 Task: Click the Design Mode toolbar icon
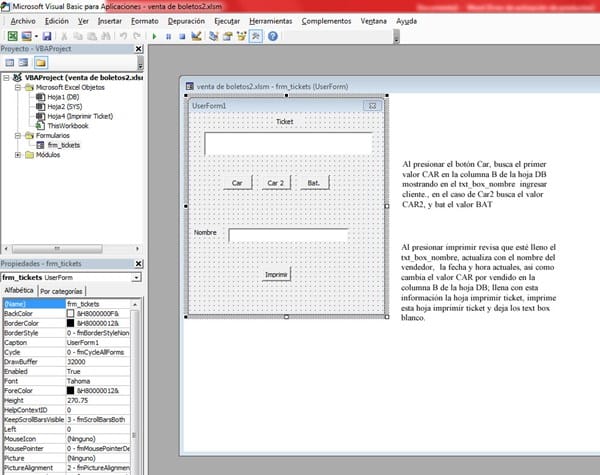click(x=196, y=37)
